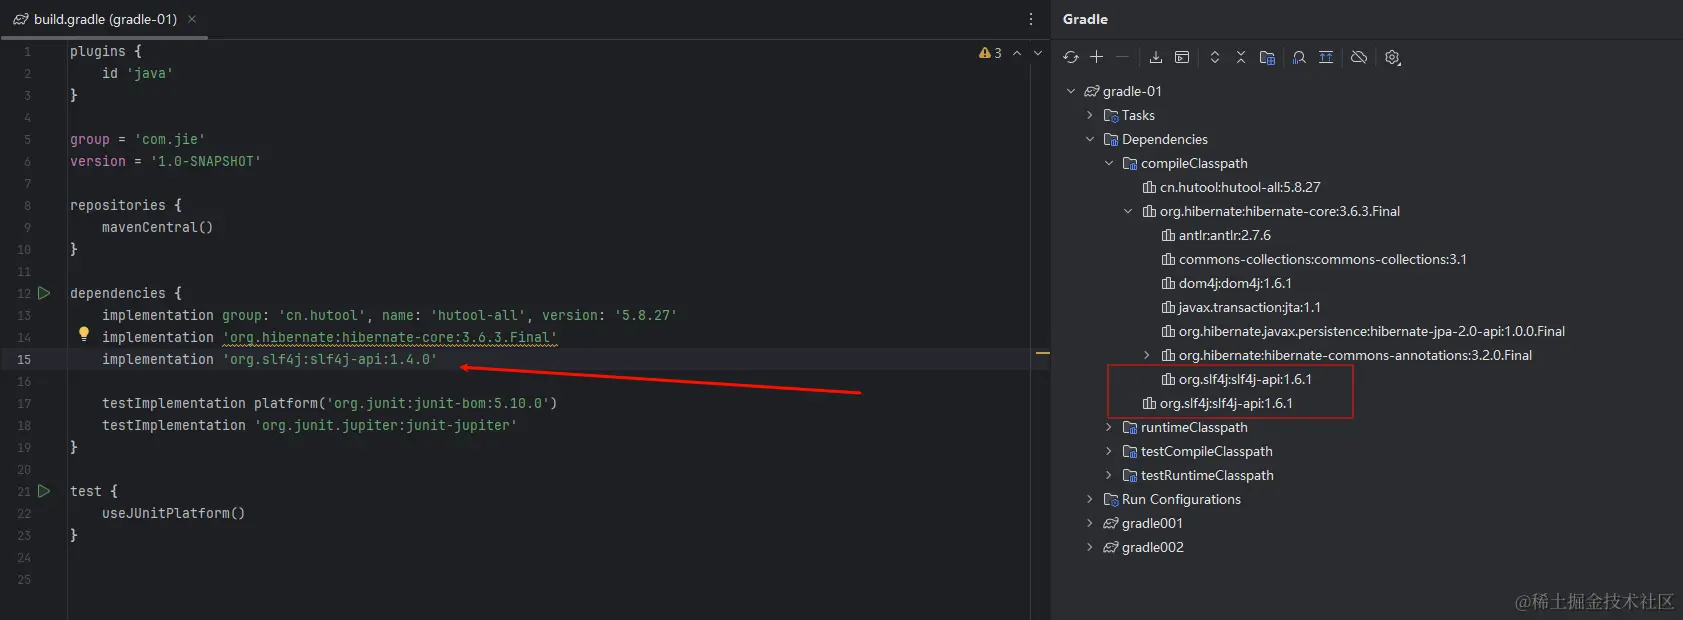The image size is (1683, 620).
Task: Collapse the compileClasspath configuration chevron
Action: [x=1109, y=163]
